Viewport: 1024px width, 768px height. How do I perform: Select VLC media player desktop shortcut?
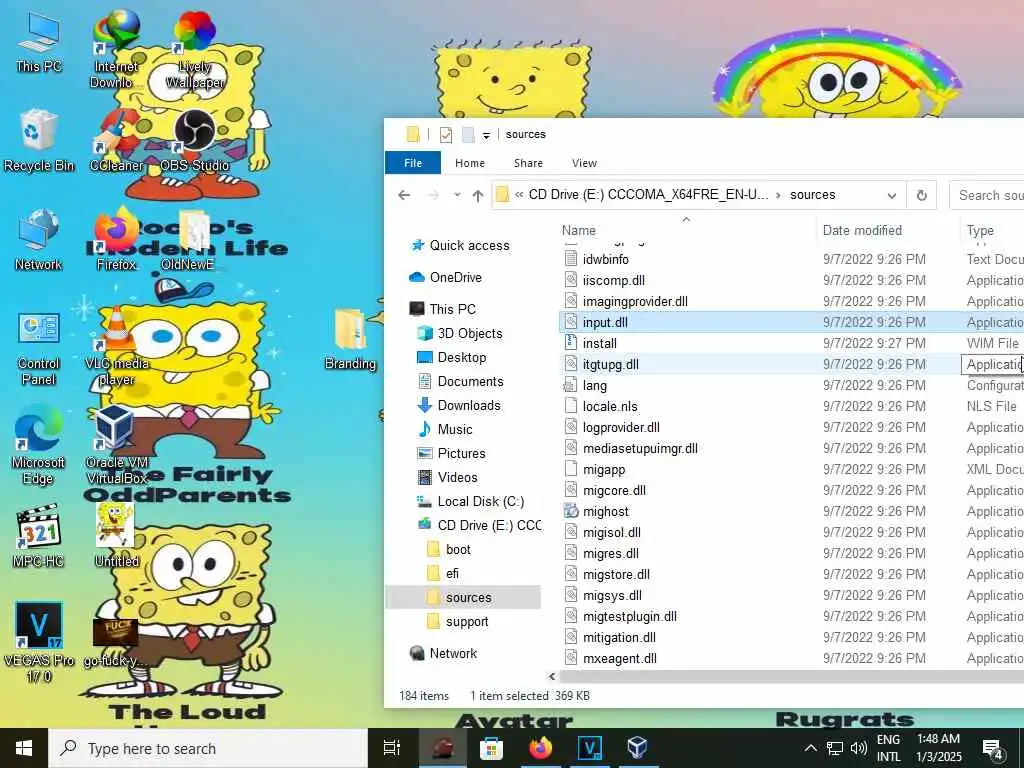tap(116, 347)
